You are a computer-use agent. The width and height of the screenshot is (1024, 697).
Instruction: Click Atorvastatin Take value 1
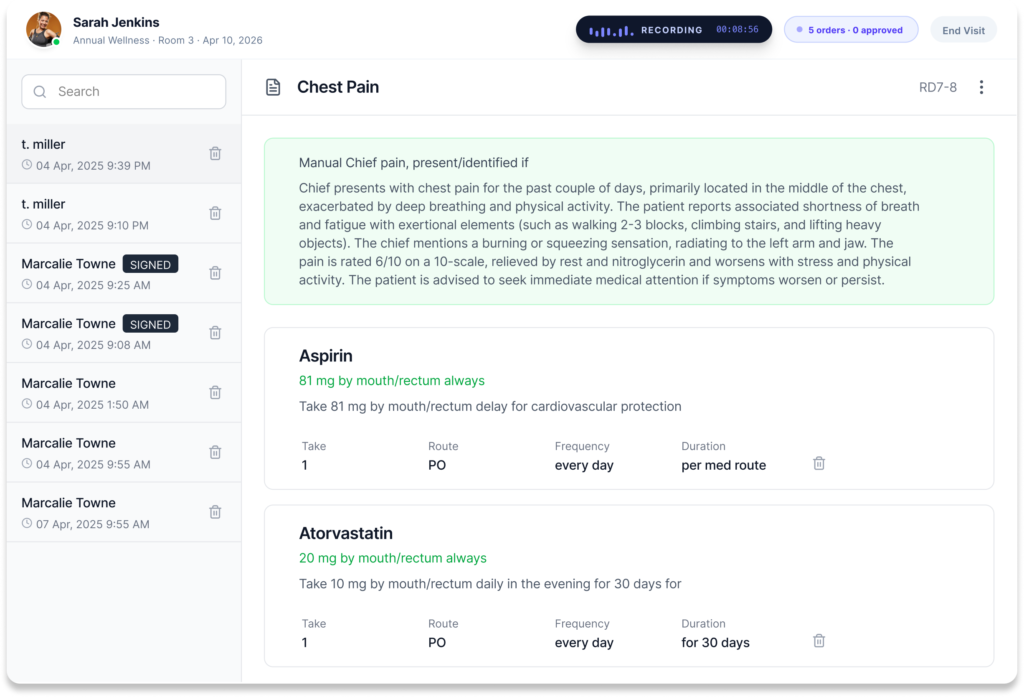304,643
